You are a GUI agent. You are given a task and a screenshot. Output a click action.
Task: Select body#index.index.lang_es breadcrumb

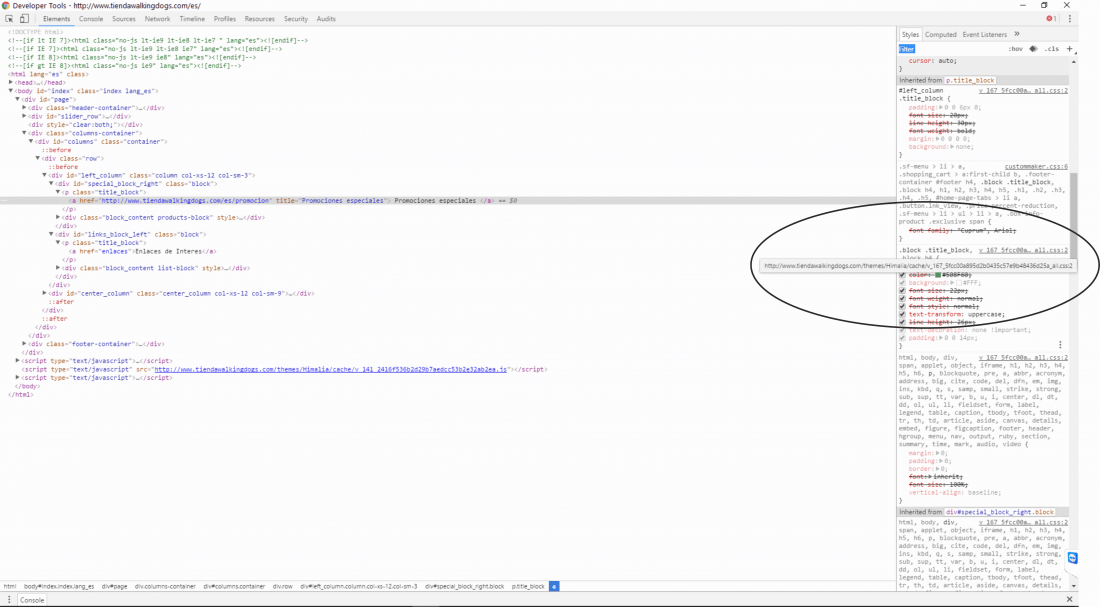click(x=59, y=586)
